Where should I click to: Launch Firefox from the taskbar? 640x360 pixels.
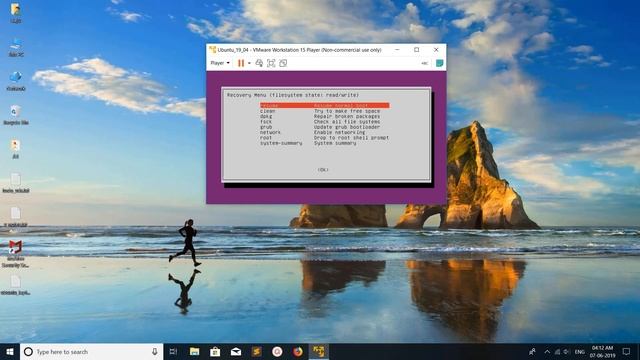pos(298,351)
